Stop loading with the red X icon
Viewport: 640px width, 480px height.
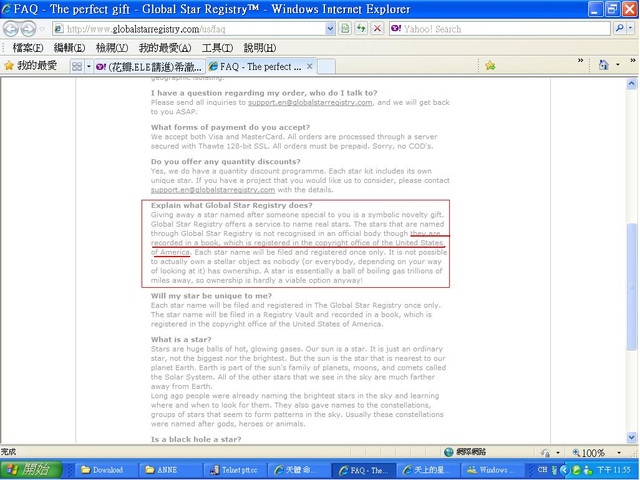click(x=378, y=29)
